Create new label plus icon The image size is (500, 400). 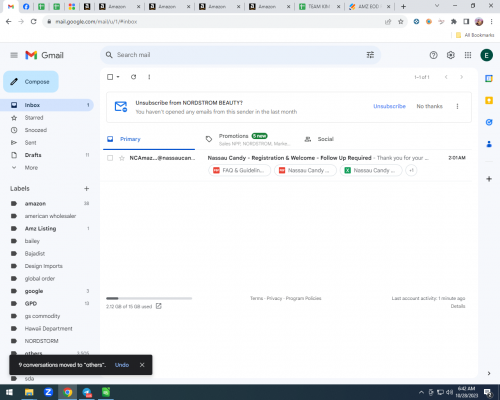pos(86,189)
